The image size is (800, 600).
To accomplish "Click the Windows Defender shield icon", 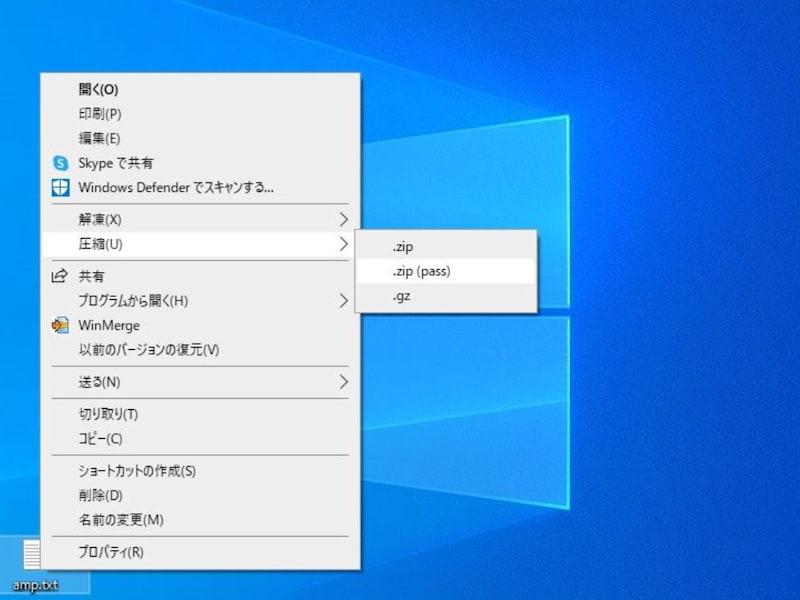I will point(60,188).
